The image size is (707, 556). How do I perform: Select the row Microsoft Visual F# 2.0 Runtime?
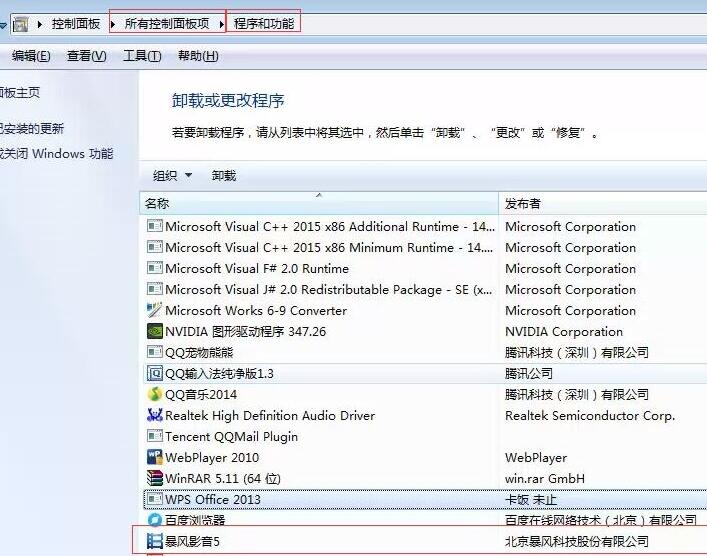(425, 268)
